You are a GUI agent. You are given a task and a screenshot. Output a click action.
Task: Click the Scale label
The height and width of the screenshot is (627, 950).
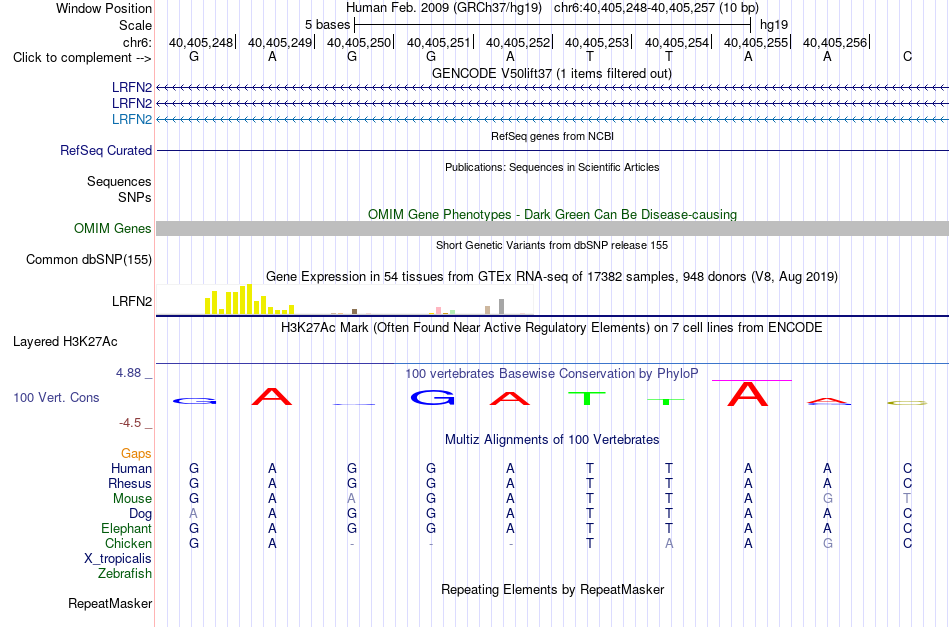click(x=136, y=25)
